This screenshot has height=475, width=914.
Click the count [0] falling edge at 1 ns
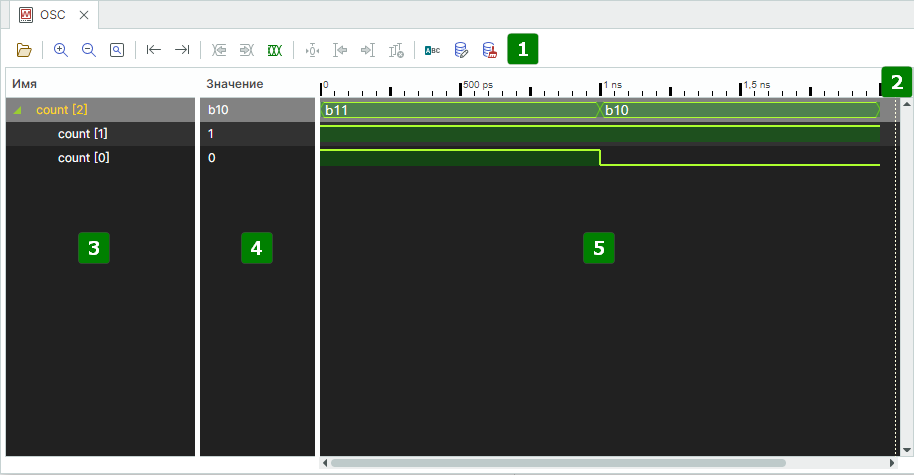(x=600, y=157)
